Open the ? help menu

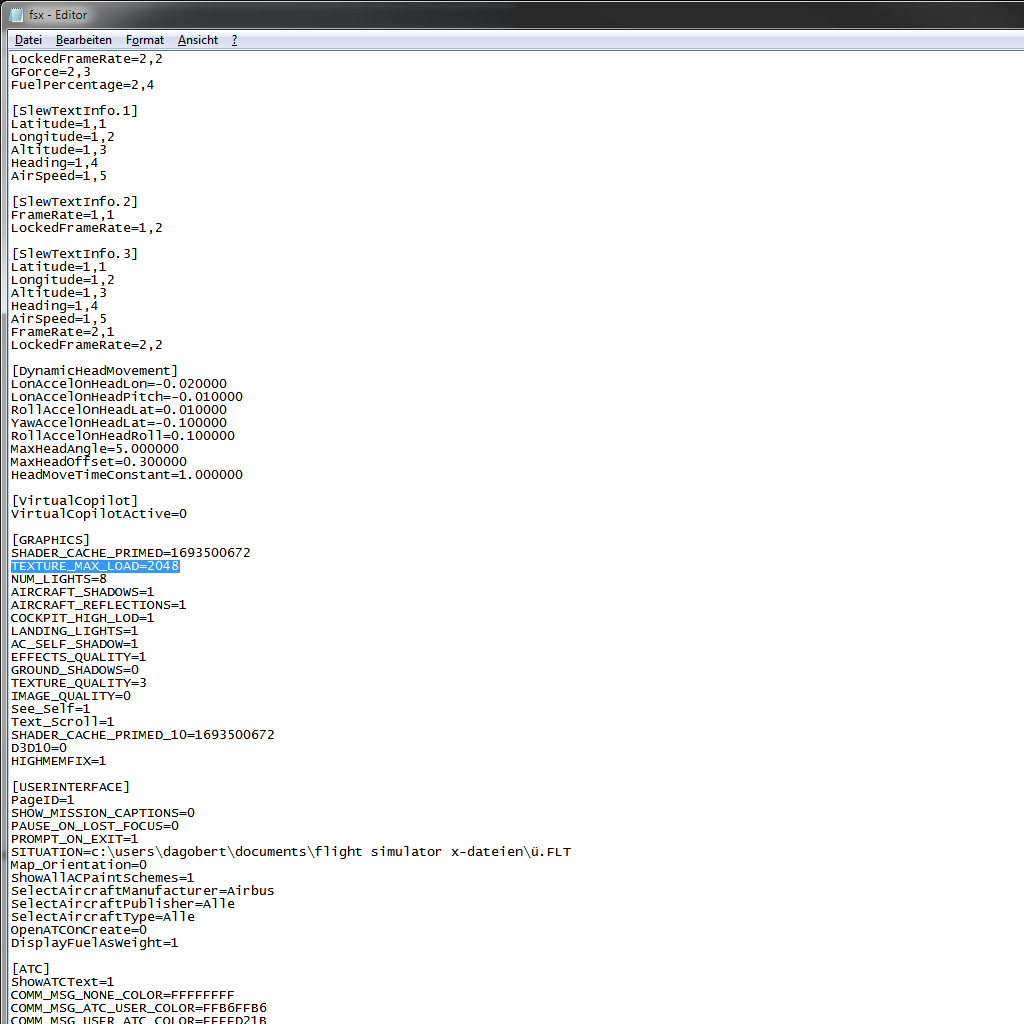pyautogui.click(x=235, y=40)
